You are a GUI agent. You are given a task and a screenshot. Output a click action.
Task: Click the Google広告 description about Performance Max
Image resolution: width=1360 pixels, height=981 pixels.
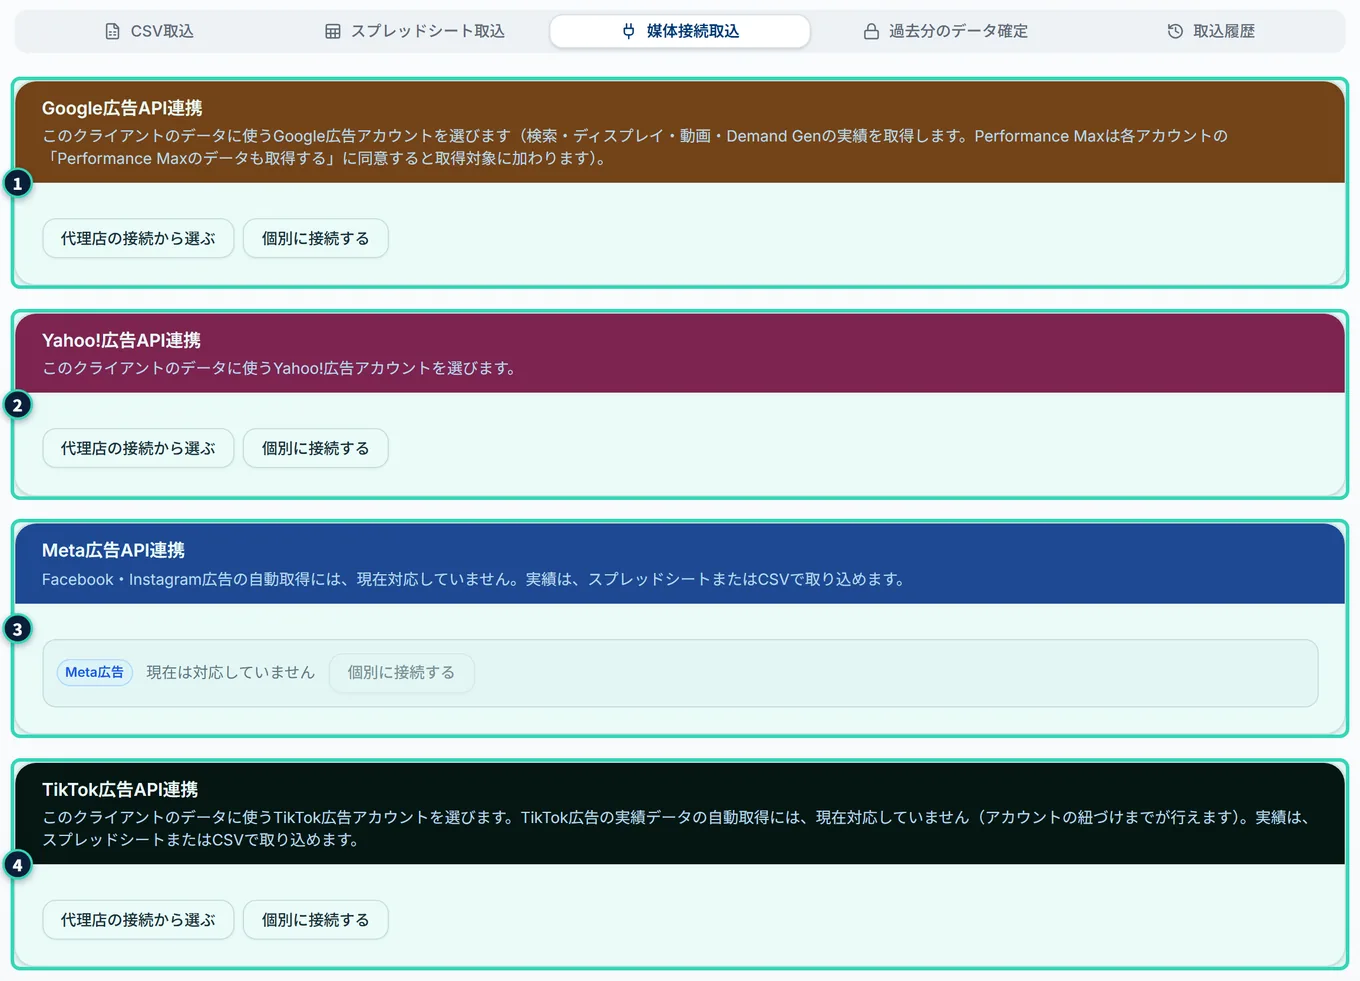[x=635, y=147]
